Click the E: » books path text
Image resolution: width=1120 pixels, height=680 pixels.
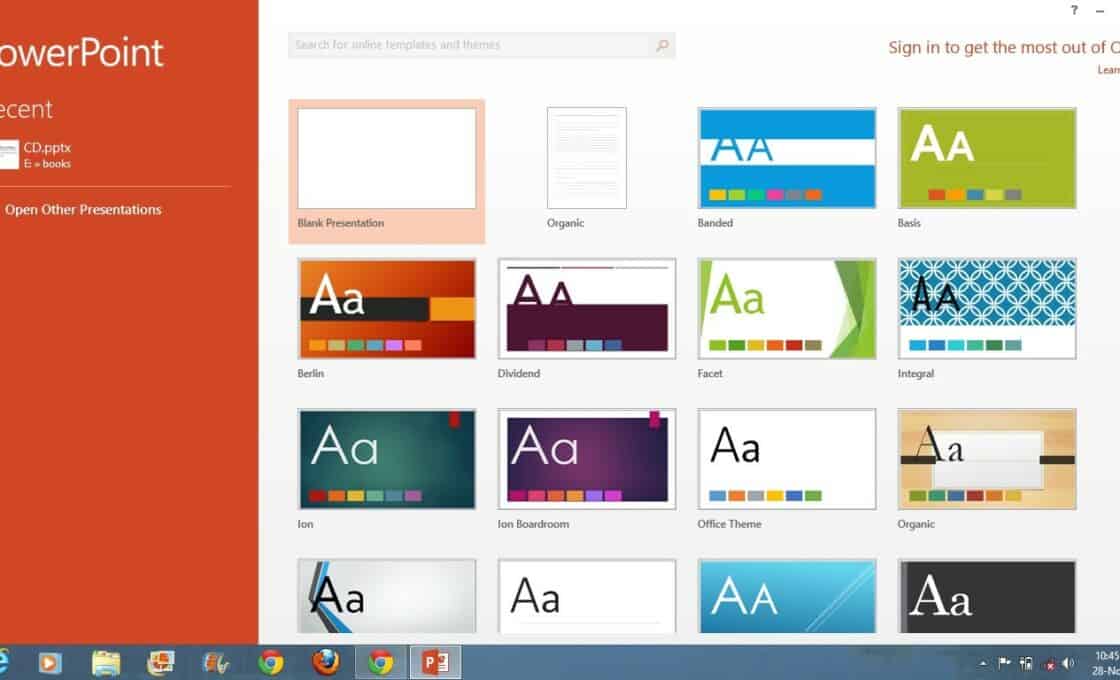(47, 164)
